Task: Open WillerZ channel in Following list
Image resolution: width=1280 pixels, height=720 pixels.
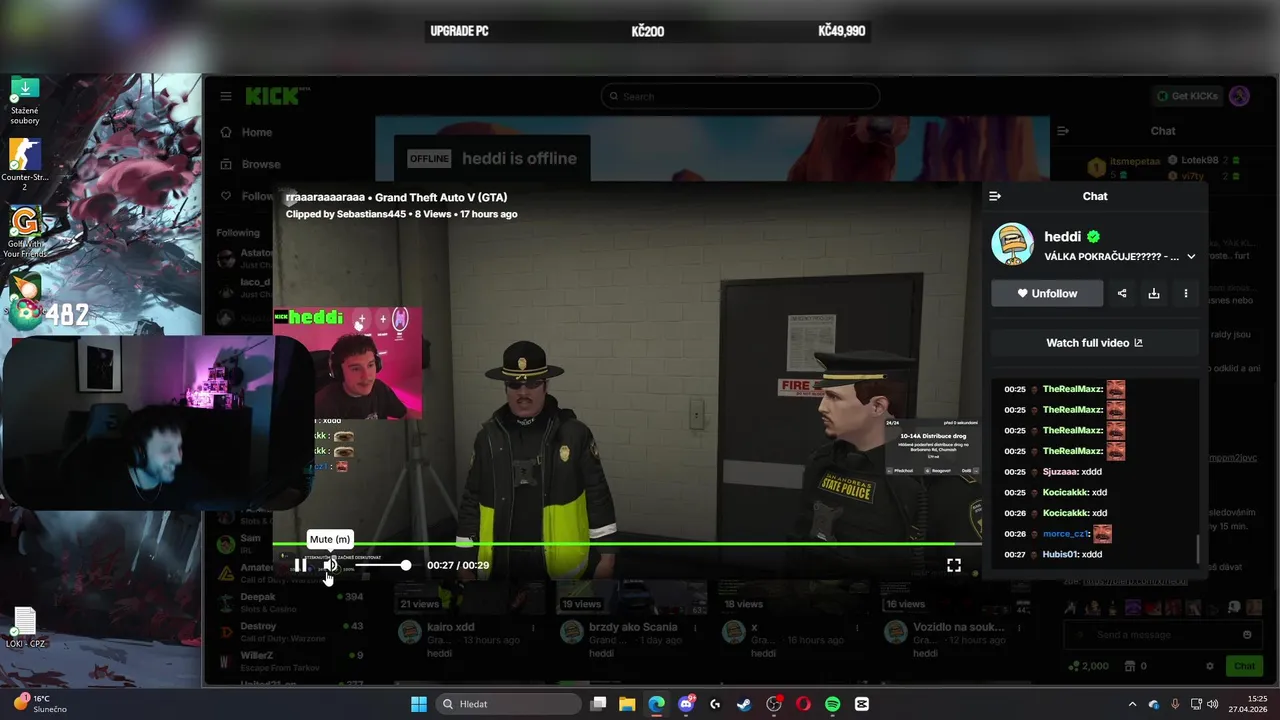Action: pyautogui.click(x=290, y=660)
